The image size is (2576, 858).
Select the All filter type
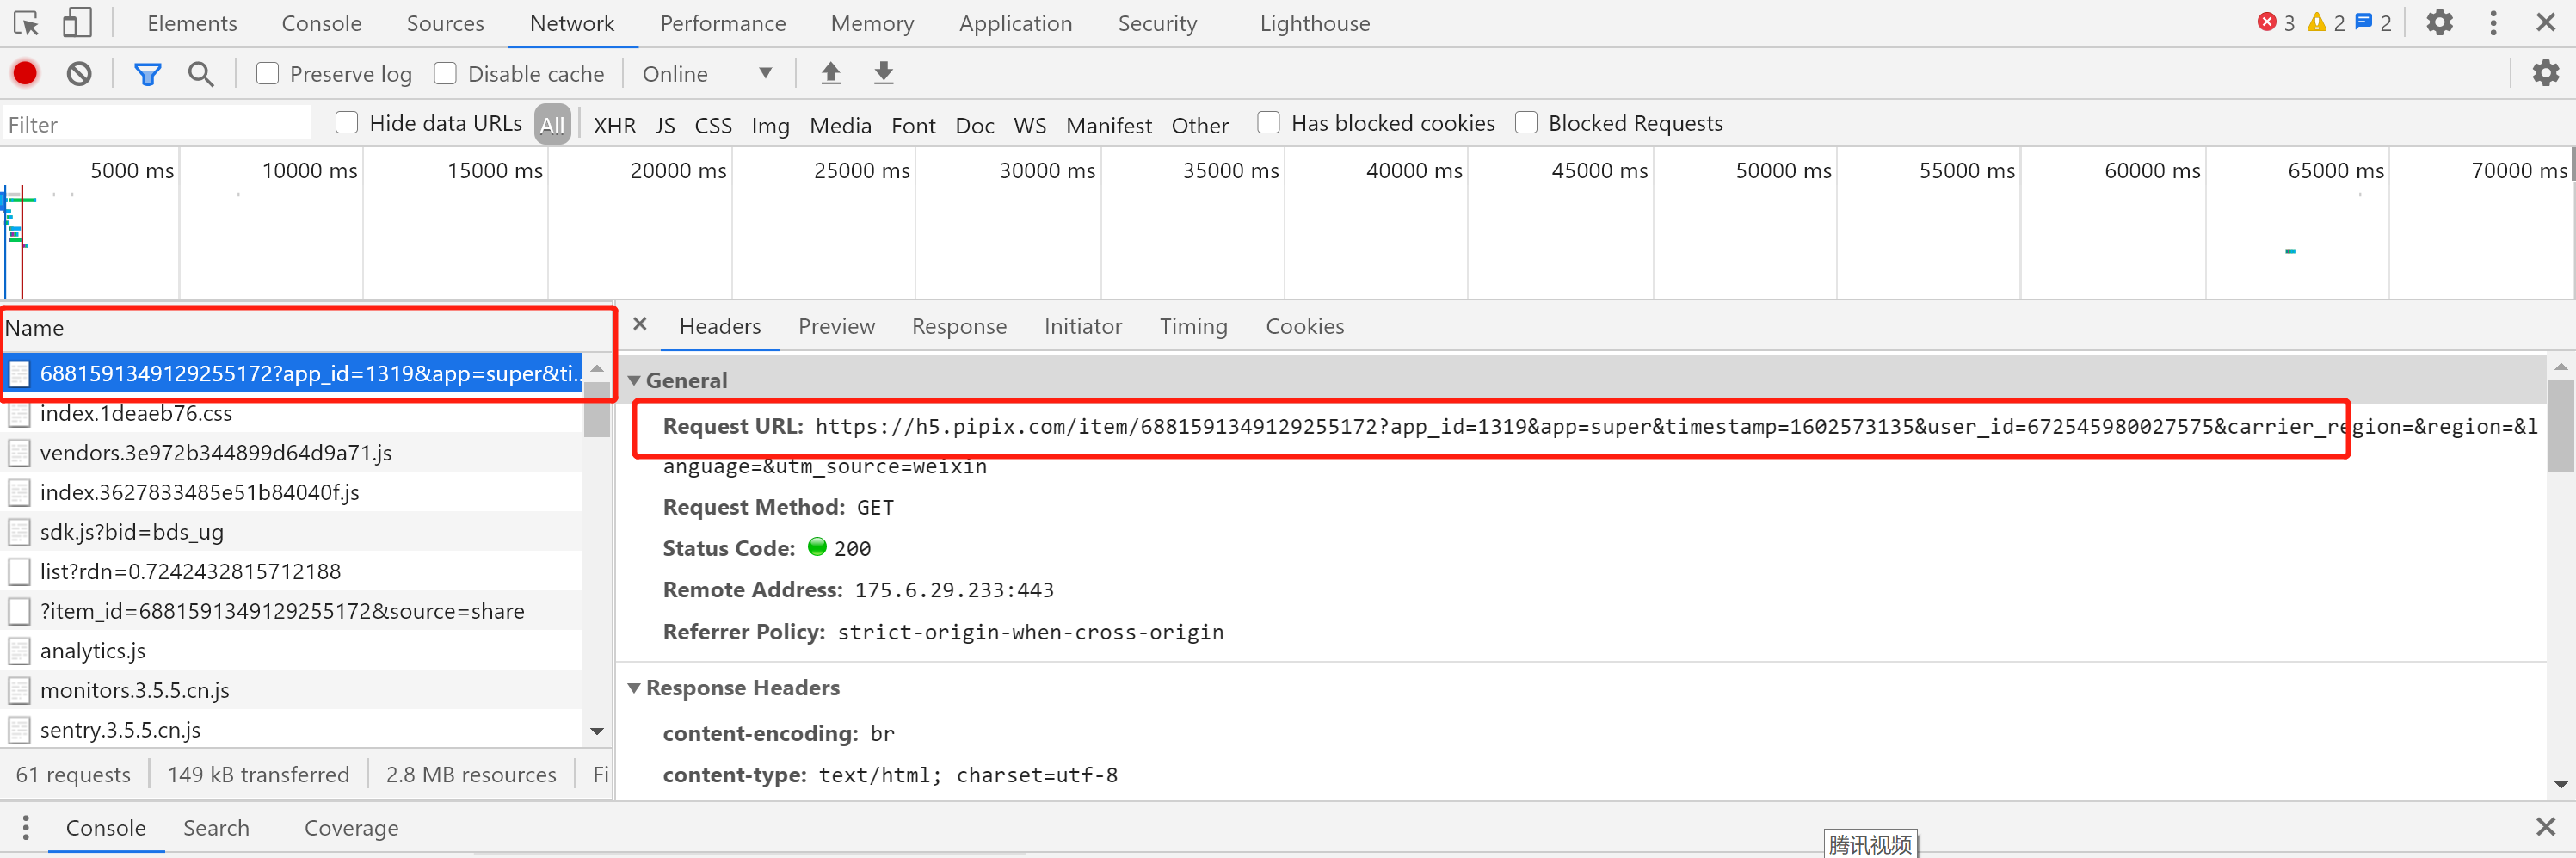click(x=552, y=124)
